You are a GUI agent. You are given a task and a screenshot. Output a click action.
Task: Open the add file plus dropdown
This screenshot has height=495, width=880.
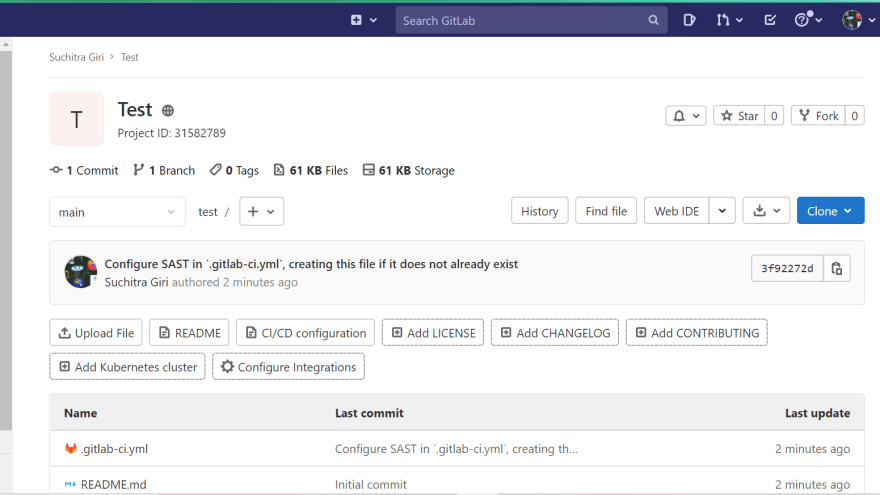point(262,212)
